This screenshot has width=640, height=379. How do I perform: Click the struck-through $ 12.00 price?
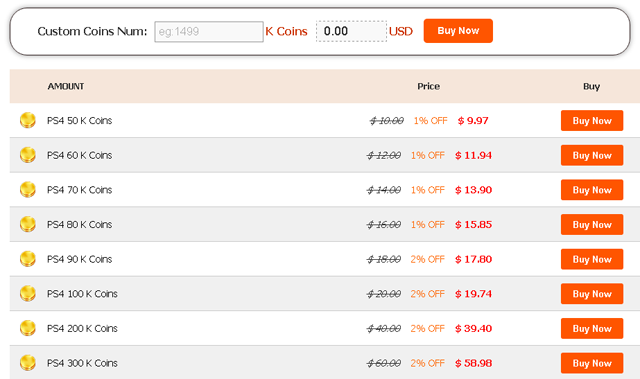tap(384, 155)
